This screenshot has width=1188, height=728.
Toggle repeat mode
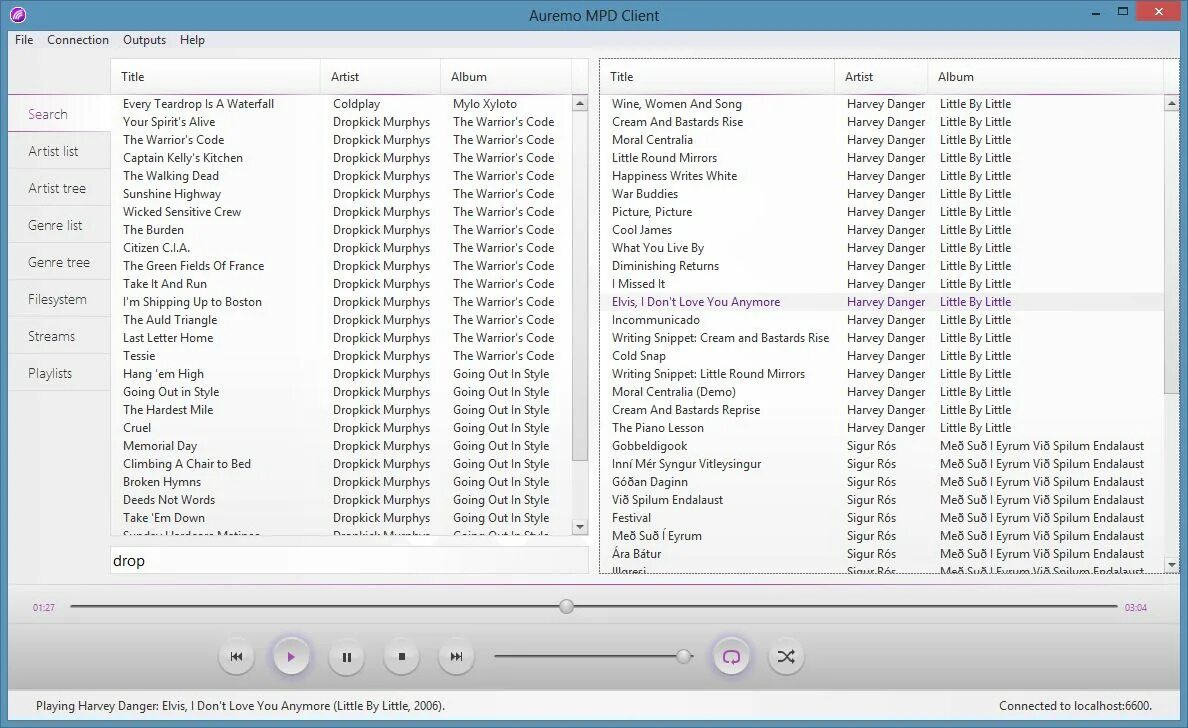pos(731,657)
